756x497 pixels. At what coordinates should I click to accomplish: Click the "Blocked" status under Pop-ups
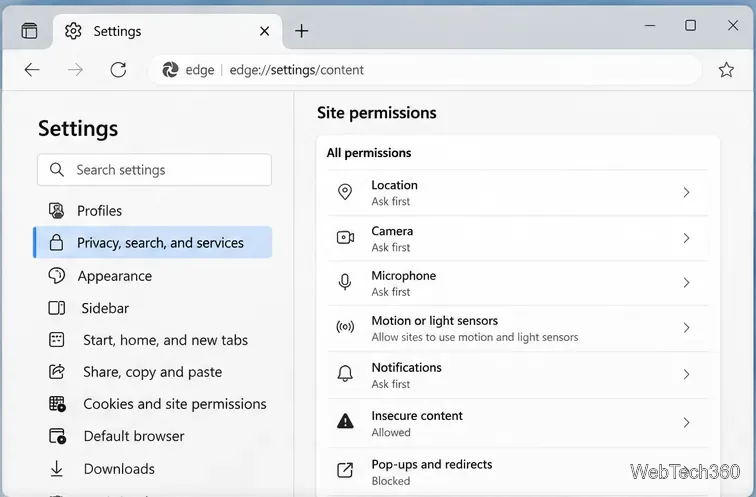[391, 481]
